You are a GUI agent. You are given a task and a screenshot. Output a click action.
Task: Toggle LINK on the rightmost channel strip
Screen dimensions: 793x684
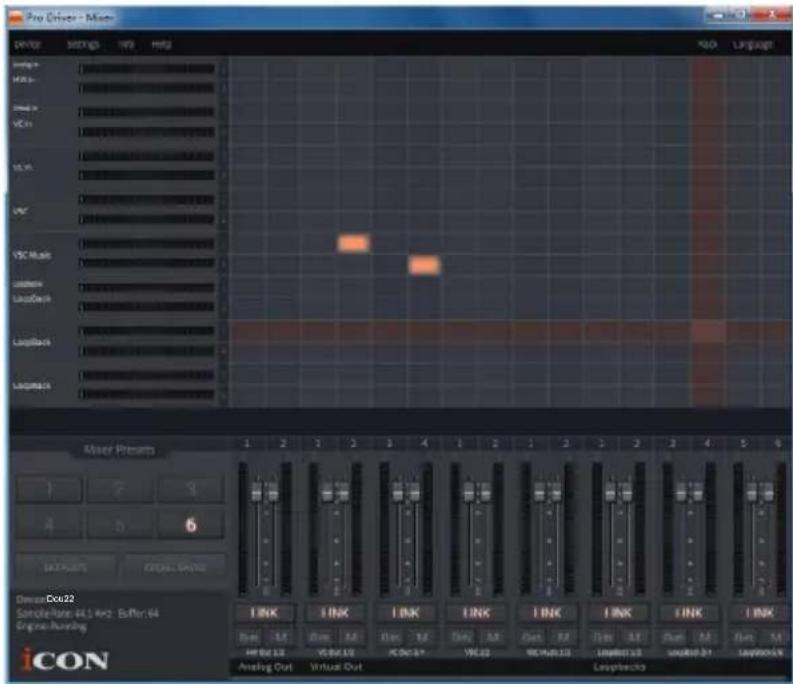760,613
